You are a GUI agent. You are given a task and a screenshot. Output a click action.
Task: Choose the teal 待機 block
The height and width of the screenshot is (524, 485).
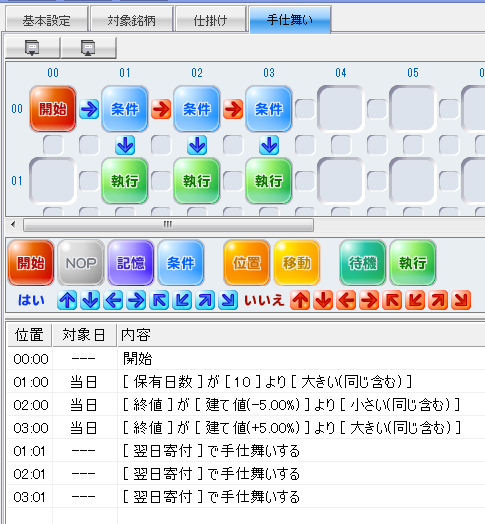coord(363,263)
